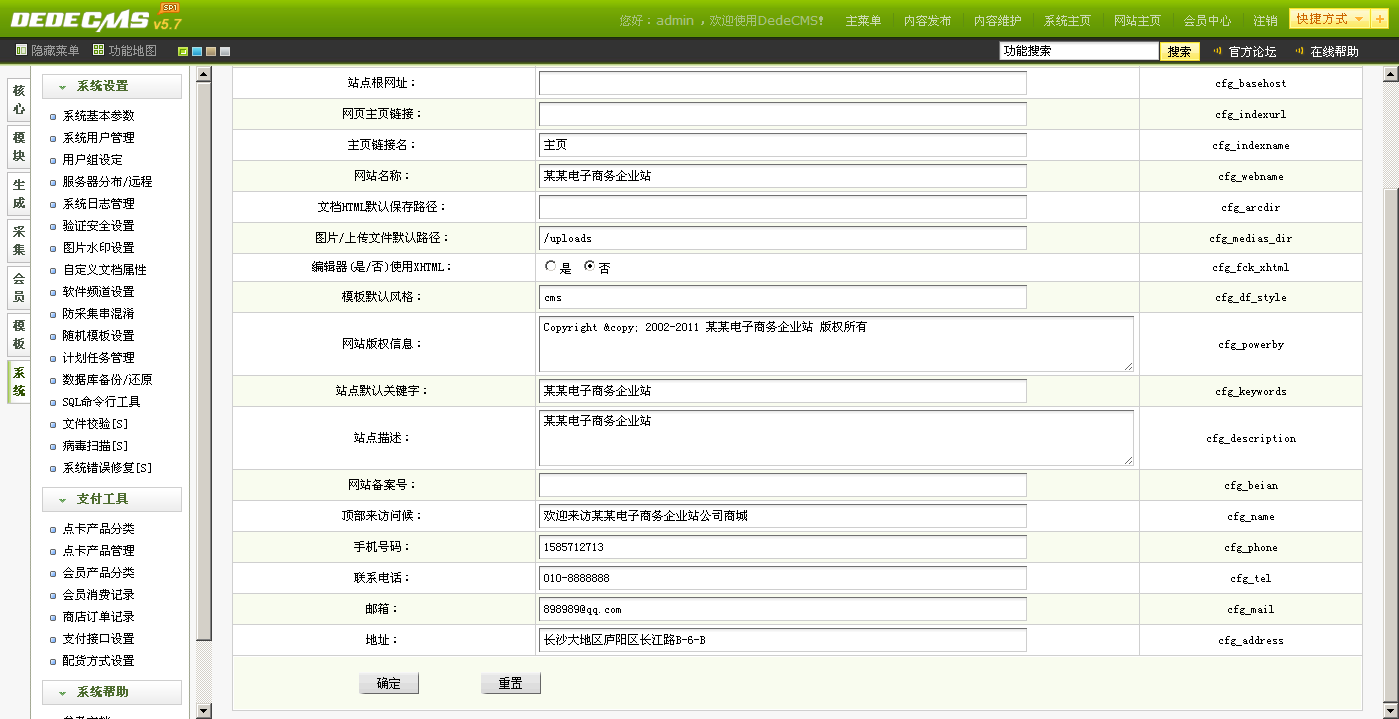
Task: Choose the green theme color swatch
Action: click(x=183, y=52)
